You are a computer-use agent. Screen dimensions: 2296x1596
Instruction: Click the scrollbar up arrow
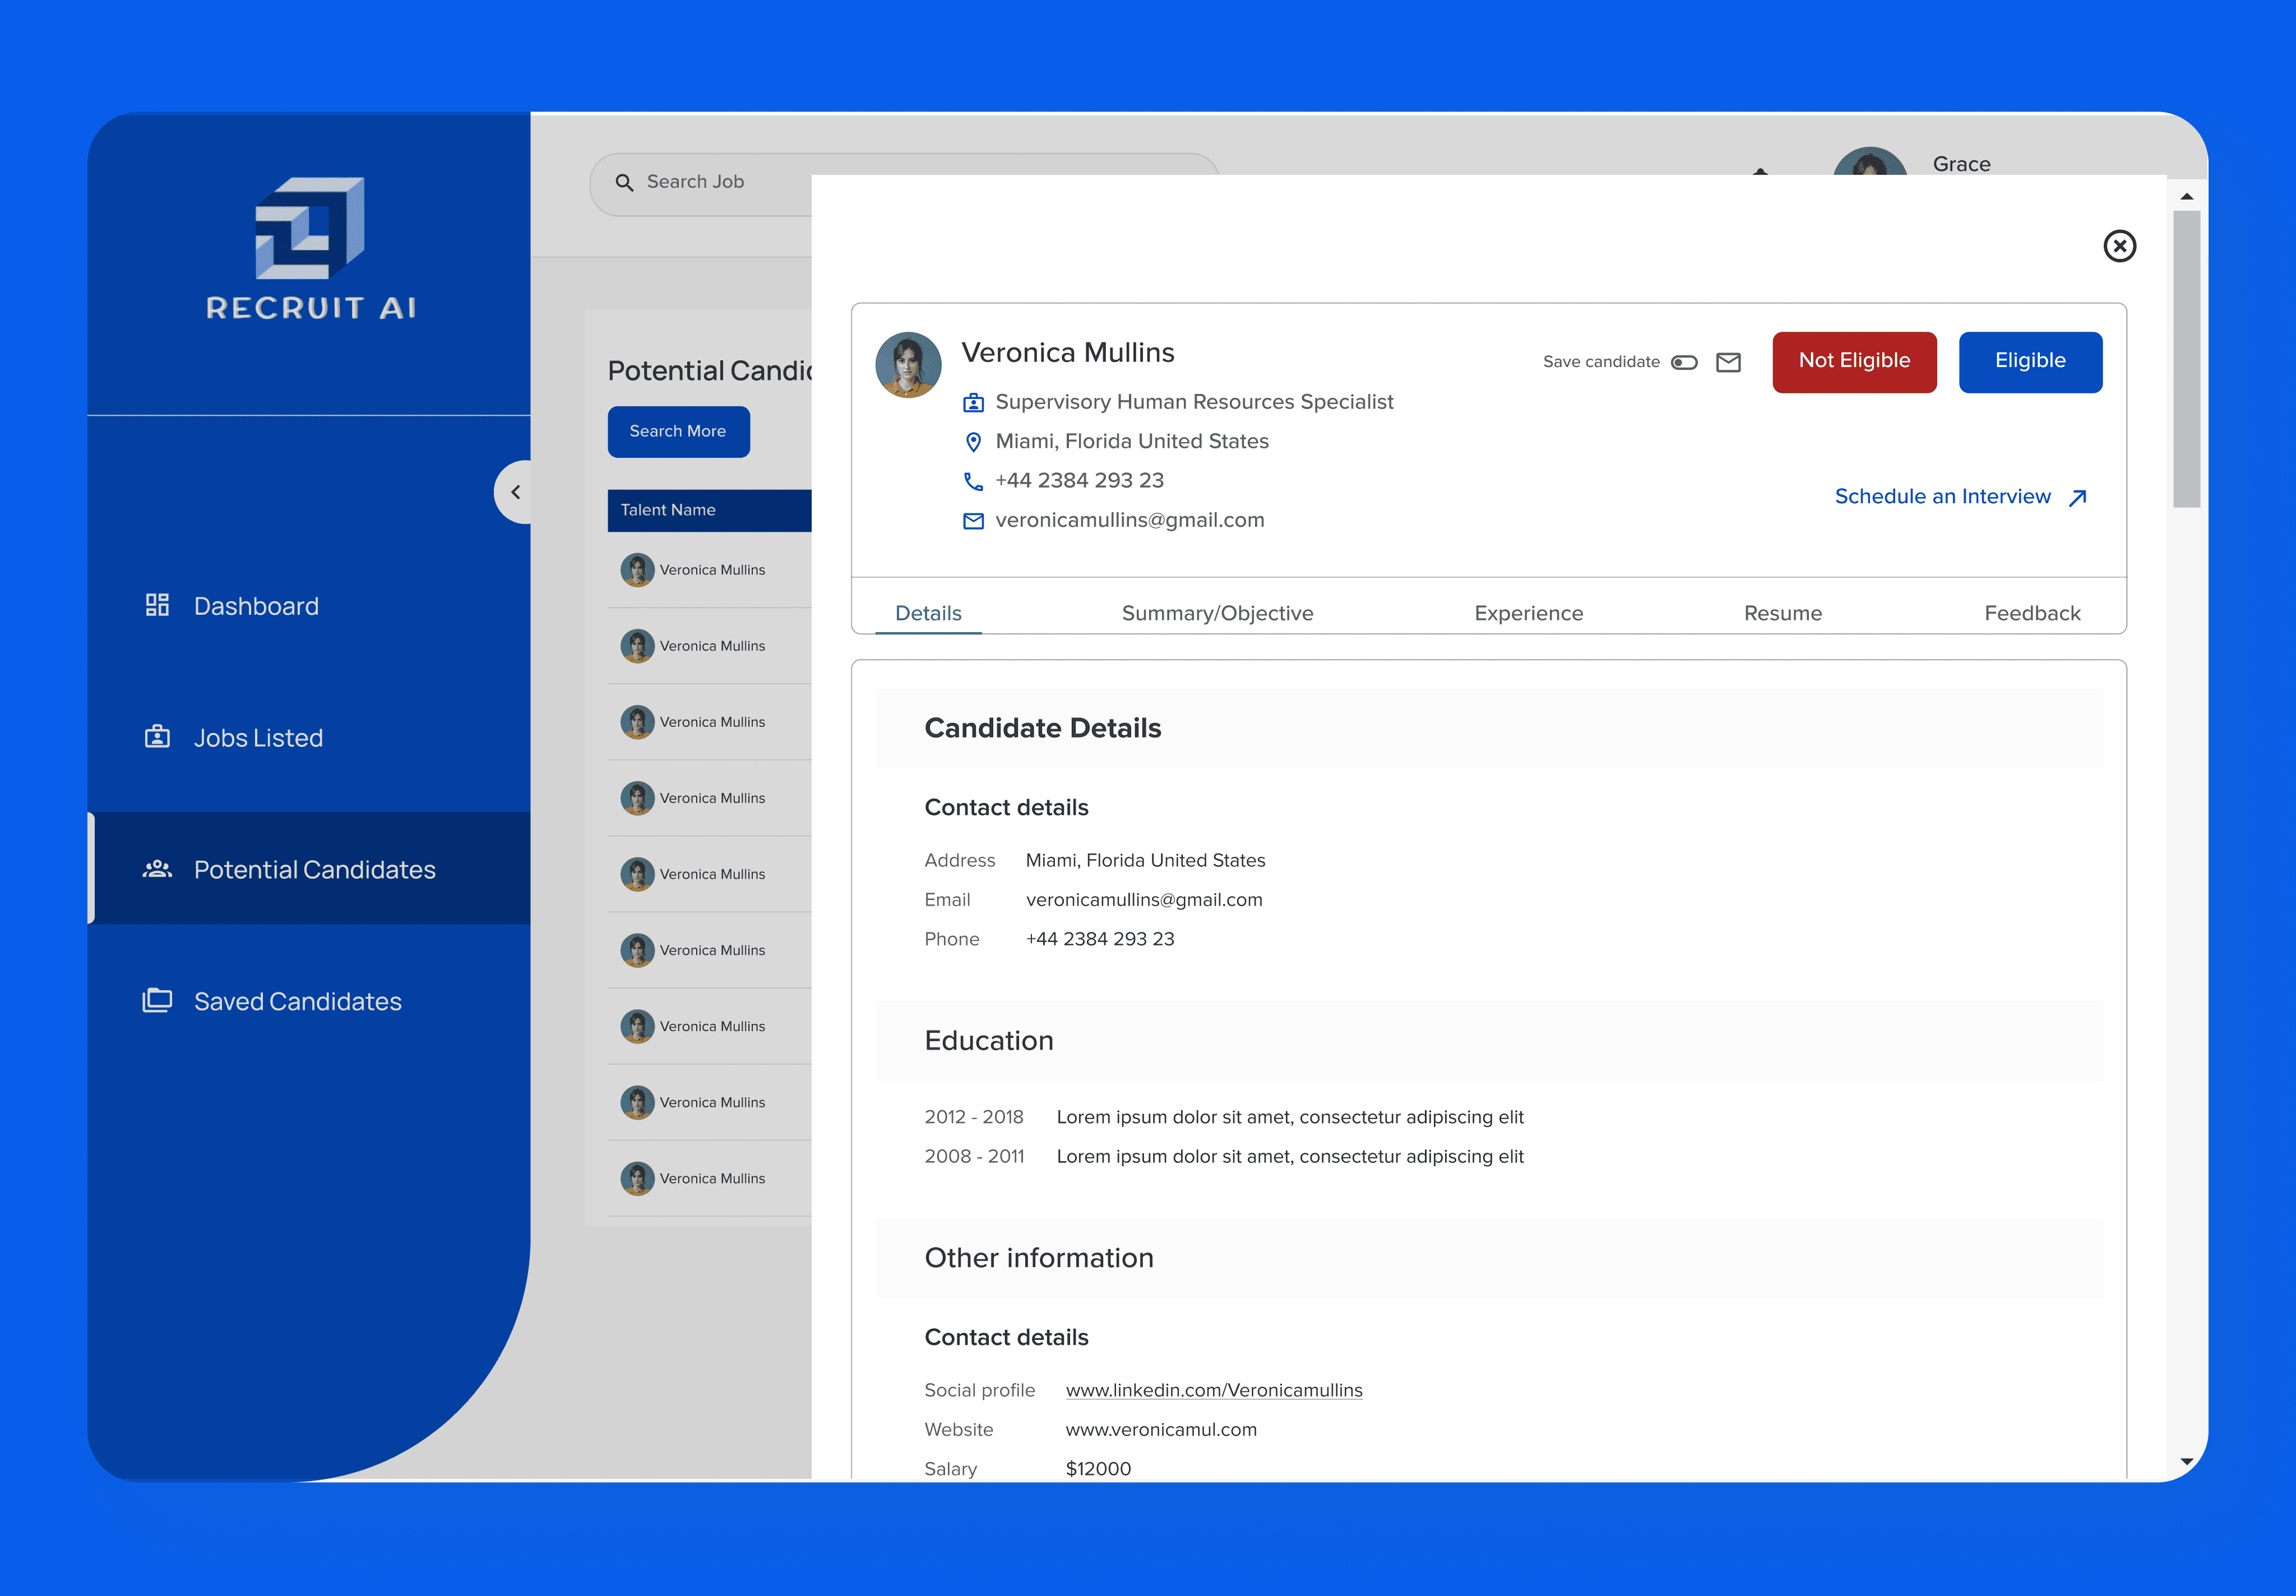coord(2186,197)
